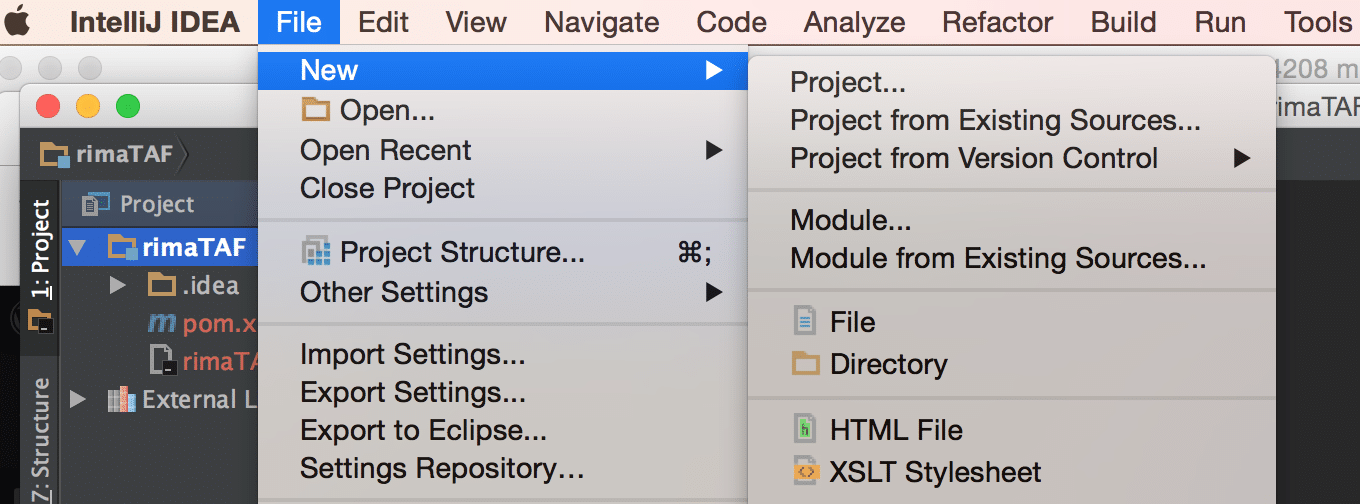The width and height of the screenshot is (1360, 504).
Task: Switch to the 1: Project tool window tab
Action: [x=41, y=250]
